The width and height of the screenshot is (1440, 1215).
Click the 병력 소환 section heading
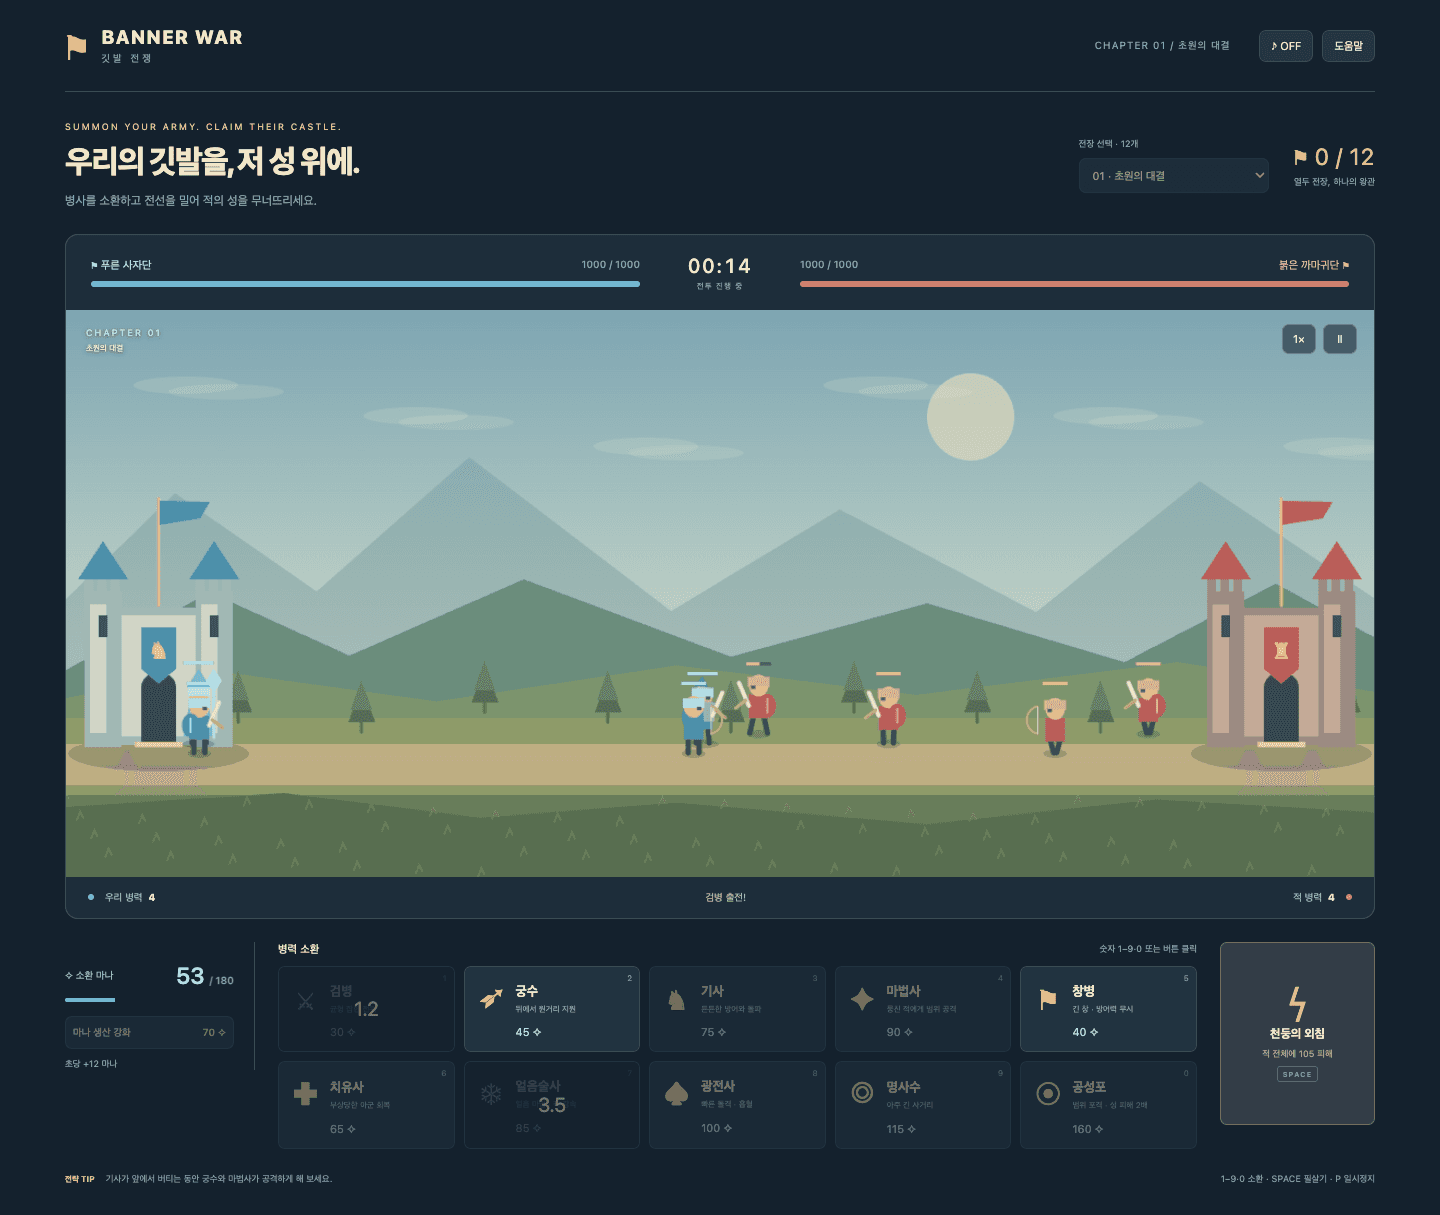tap(298, 949)
